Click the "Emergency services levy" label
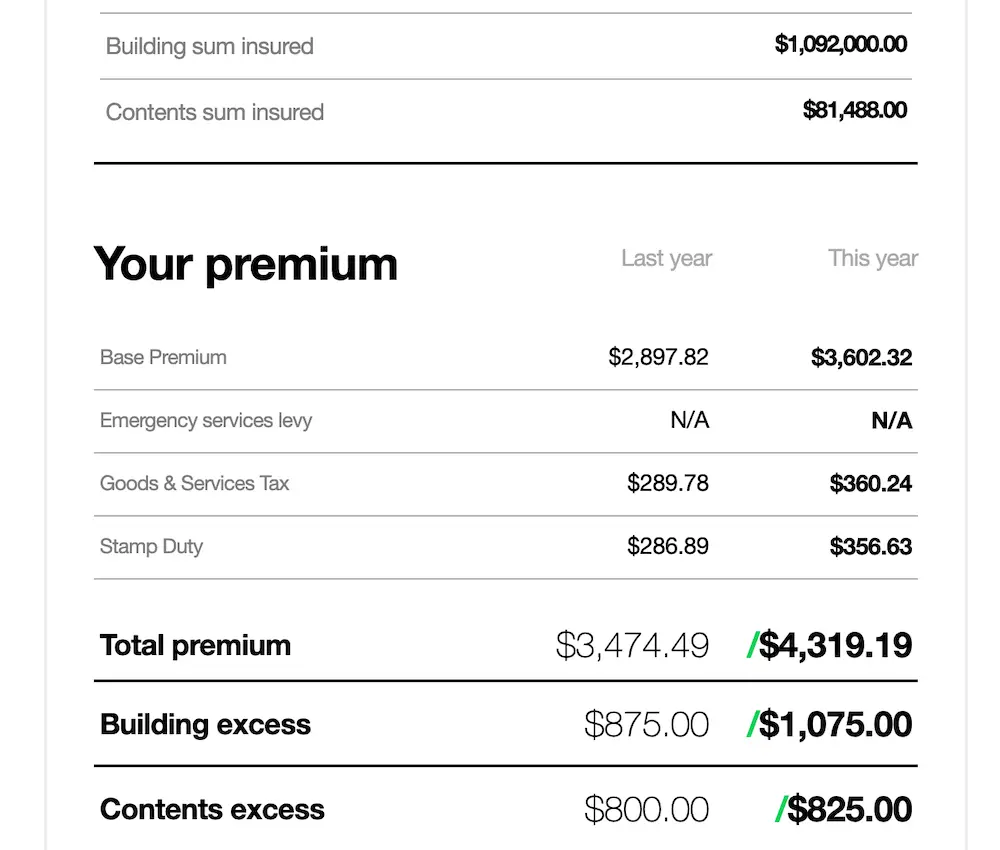The height and width of the screenshot is (850, 1000). click(206, 420)
